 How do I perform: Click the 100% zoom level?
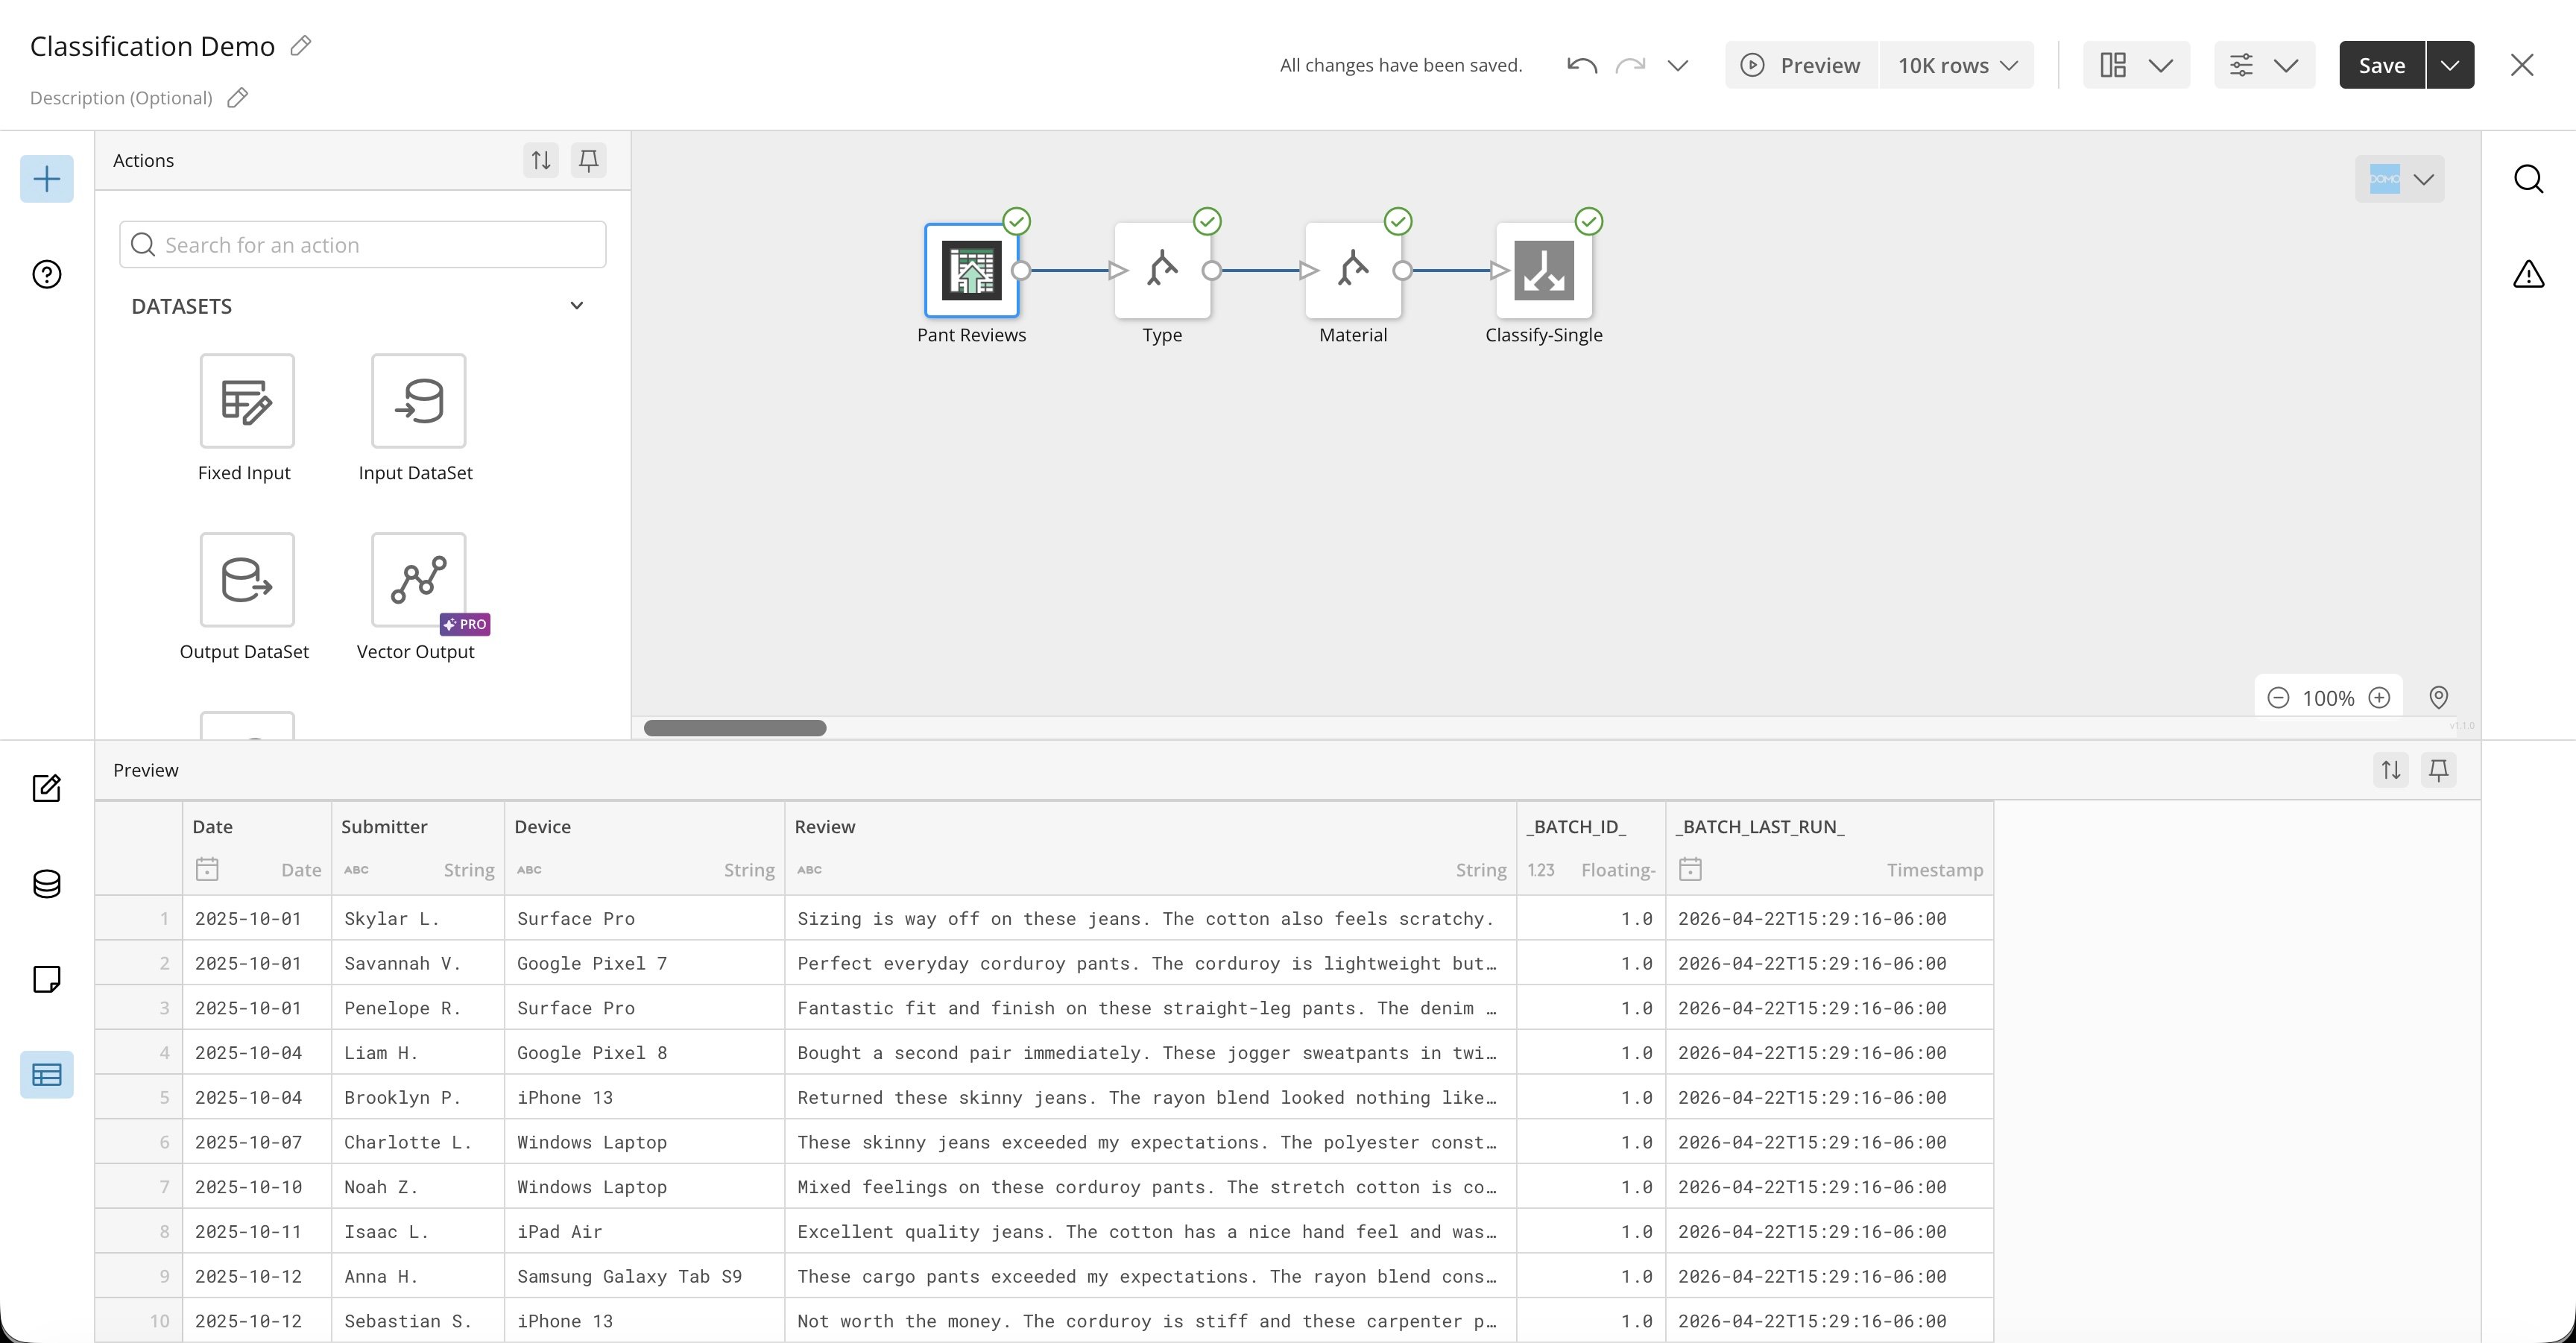pyautogui.click(x=2328, y=698)
